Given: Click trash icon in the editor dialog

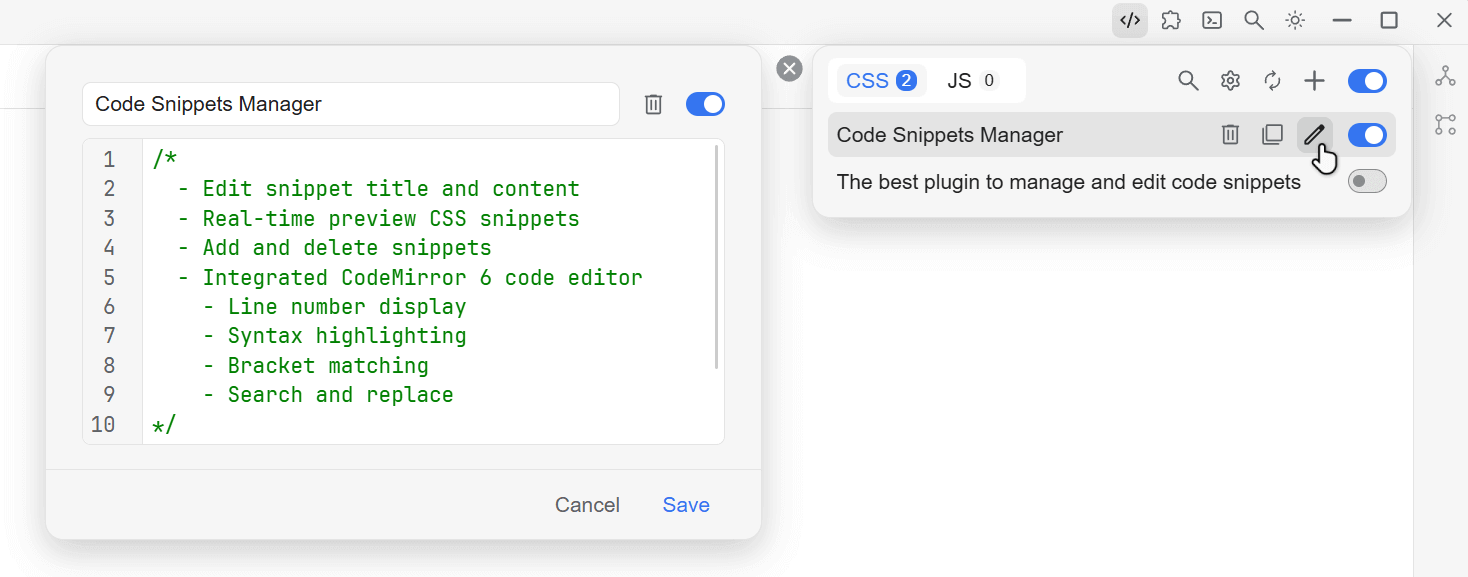Looking at the screenshot, I should pos(653,104).
